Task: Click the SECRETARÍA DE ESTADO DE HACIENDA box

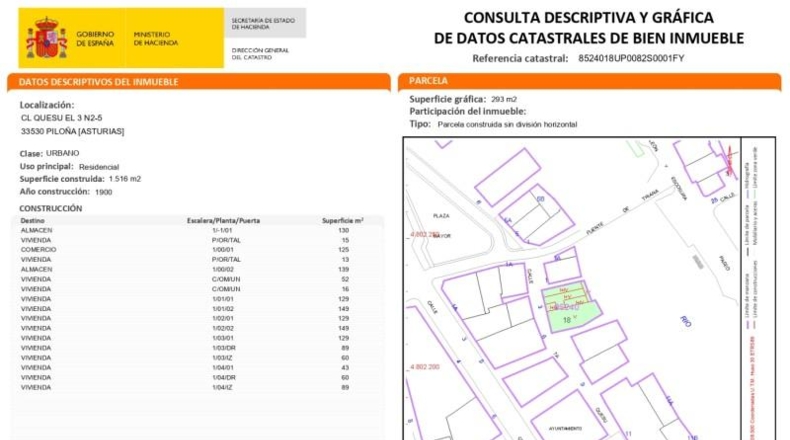Action: (265, 23)
